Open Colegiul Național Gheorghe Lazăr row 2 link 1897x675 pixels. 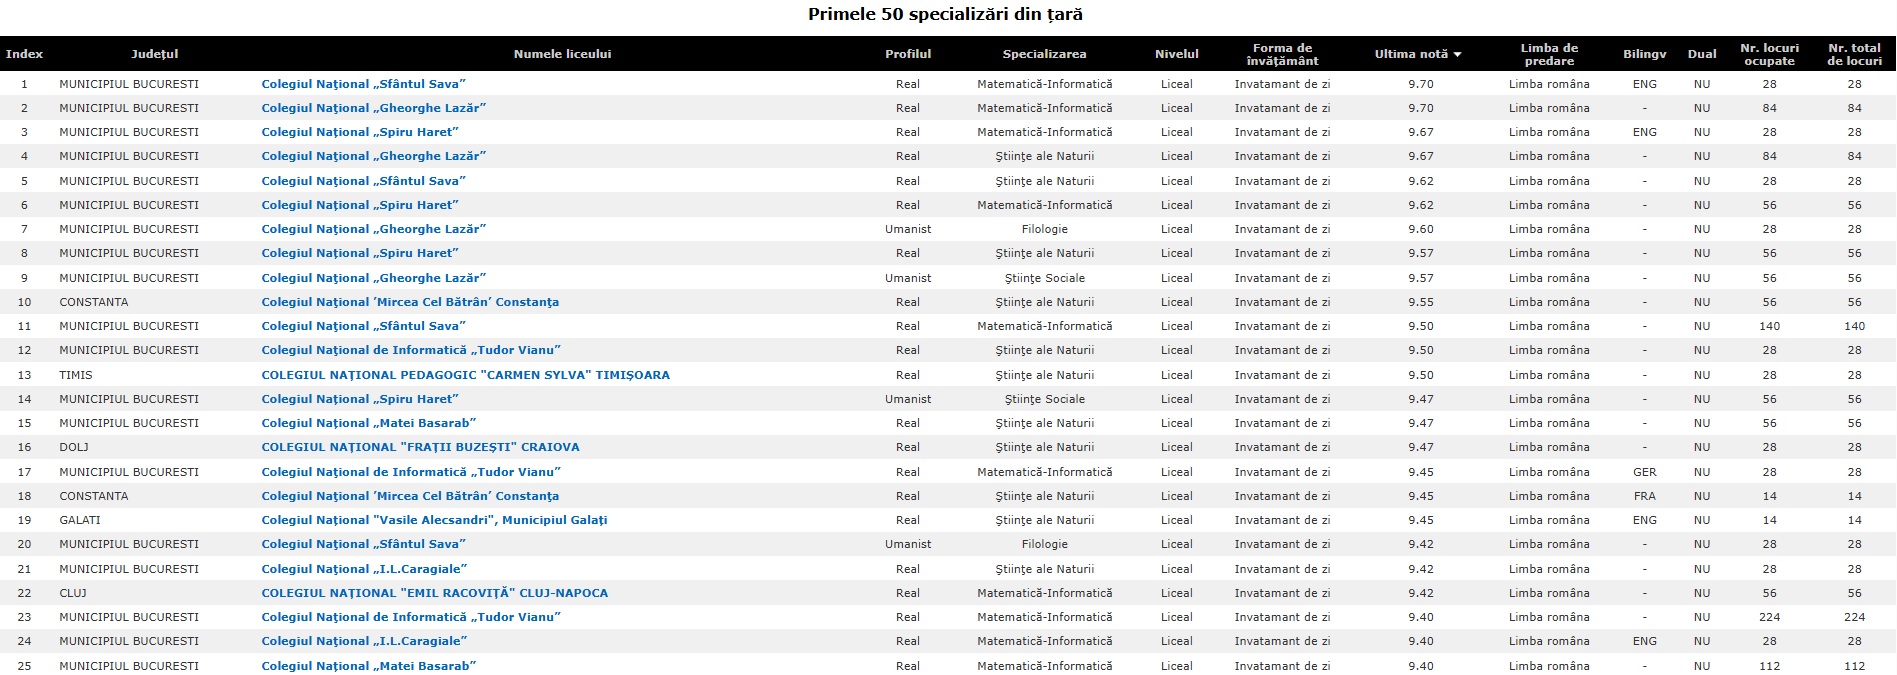point(374,108)
